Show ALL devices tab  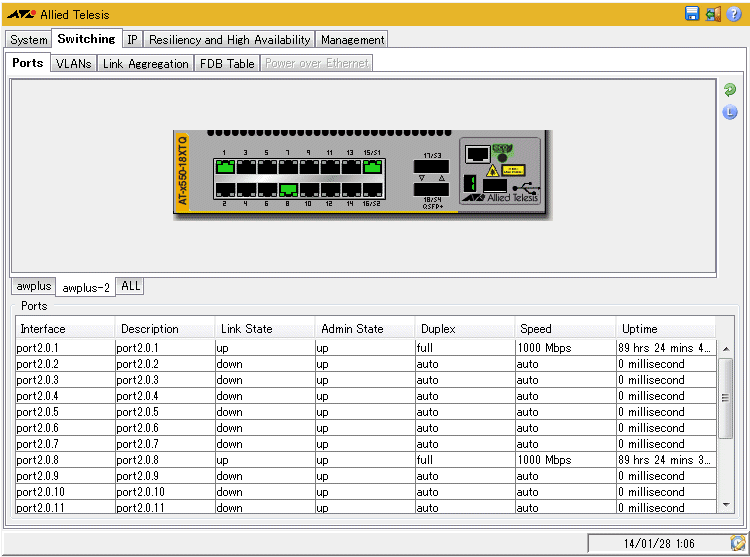pos(130,286)
